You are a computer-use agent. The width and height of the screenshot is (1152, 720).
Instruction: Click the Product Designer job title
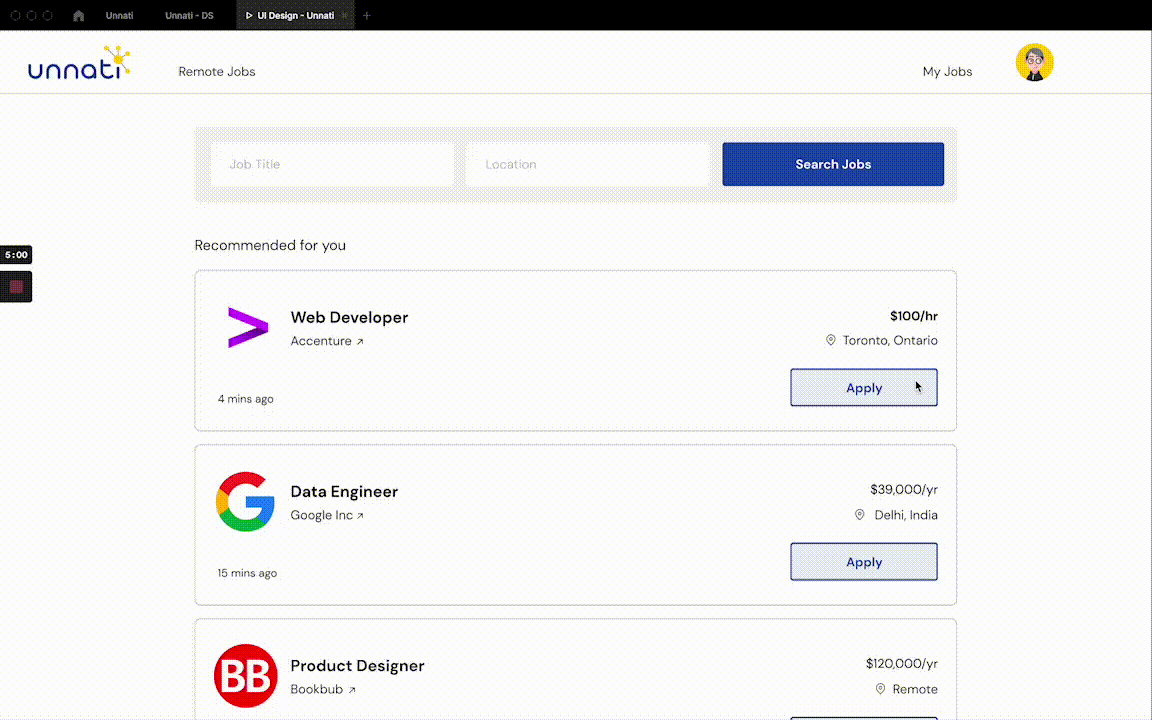click(357, 666)
